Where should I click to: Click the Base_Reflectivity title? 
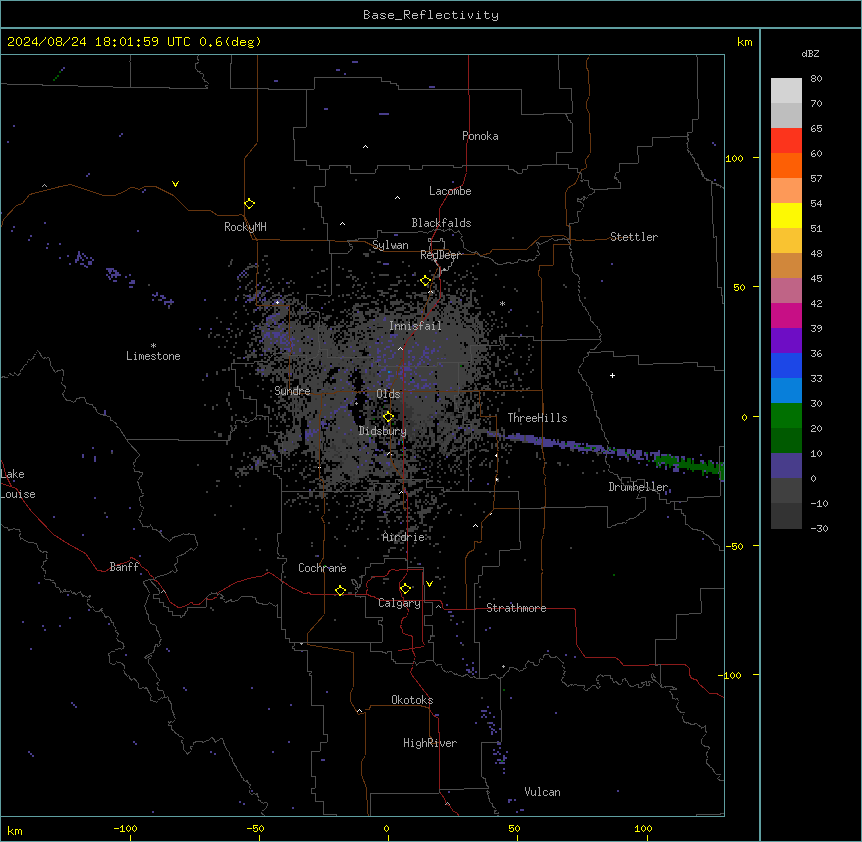[x=431, y=15]
